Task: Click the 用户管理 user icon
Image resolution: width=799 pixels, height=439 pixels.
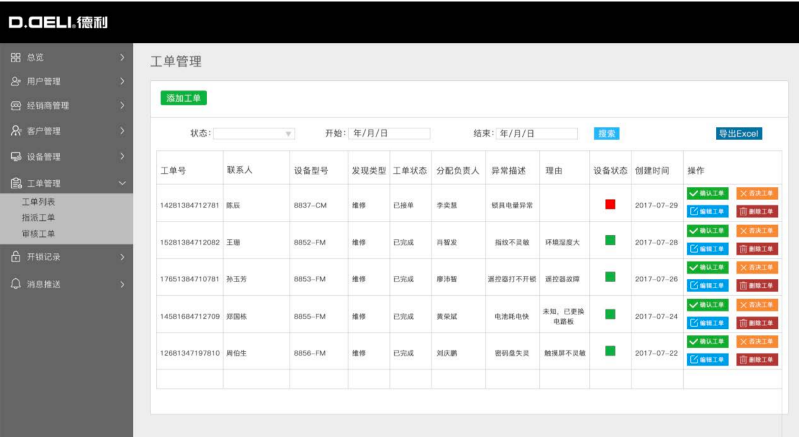Action: click(16, 81)
